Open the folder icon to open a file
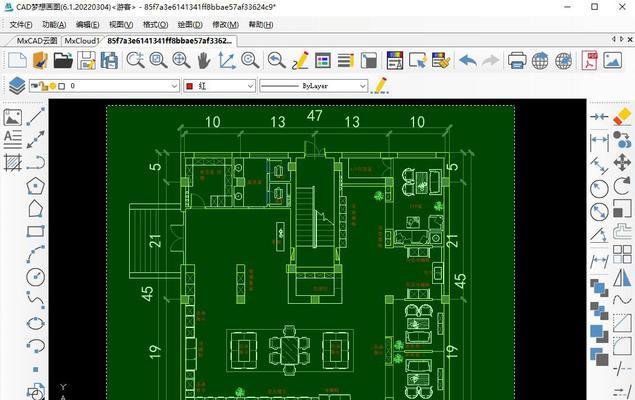 63,60
